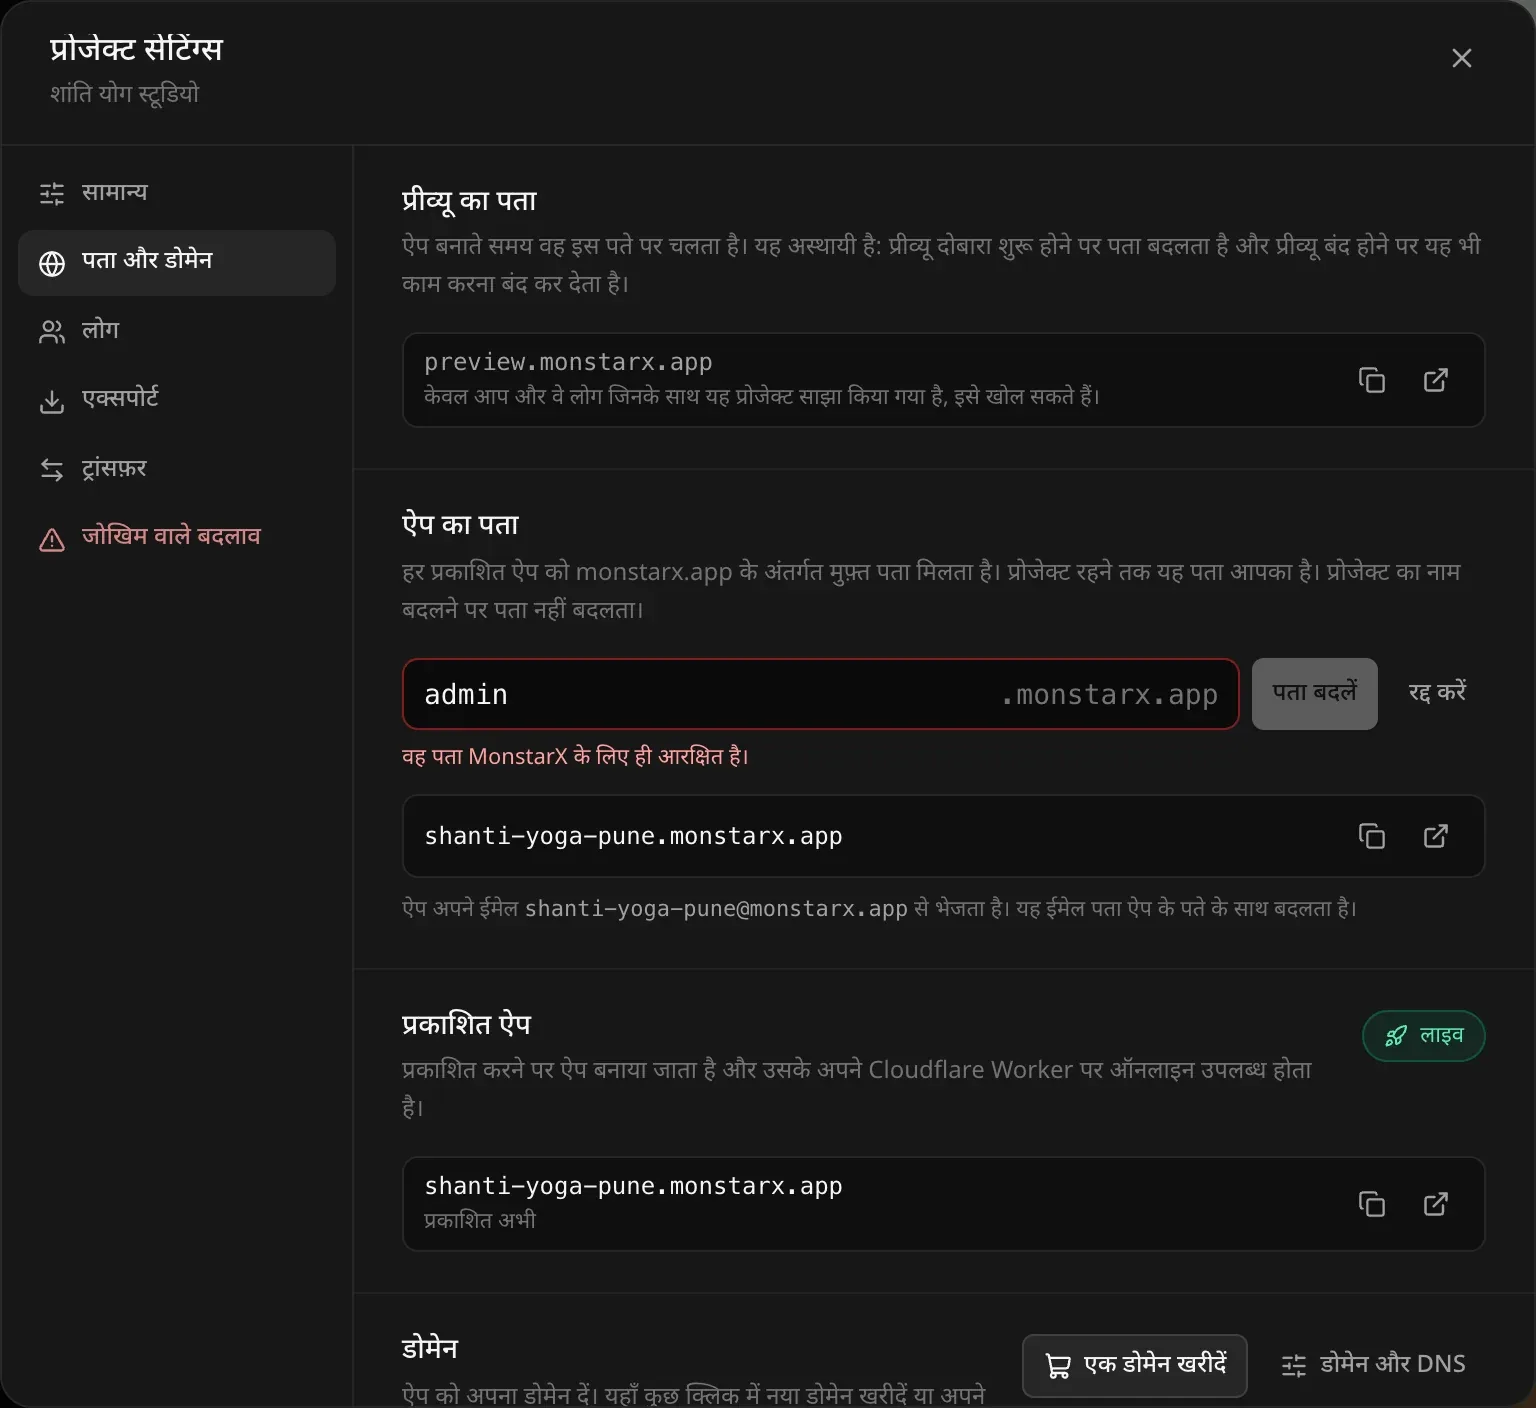Open the published app under प्रकाशित ऐप externally
1536x1408 pixels.
click(1436, 1204)
